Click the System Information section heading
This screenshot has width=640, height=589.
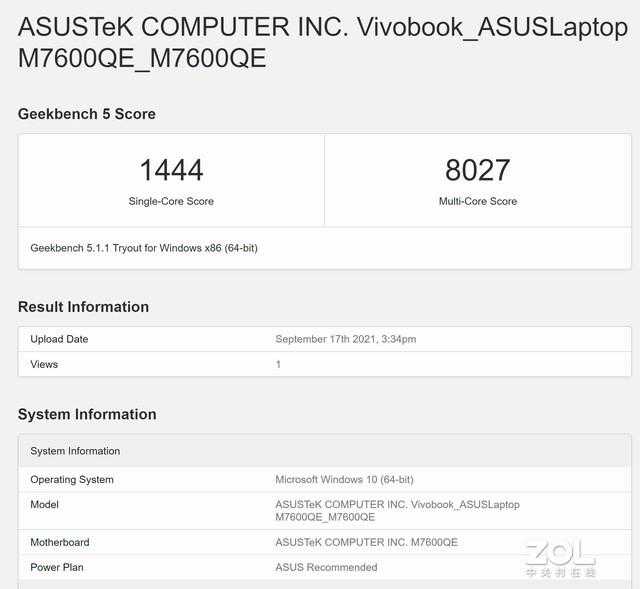click(x=87, y=414)
